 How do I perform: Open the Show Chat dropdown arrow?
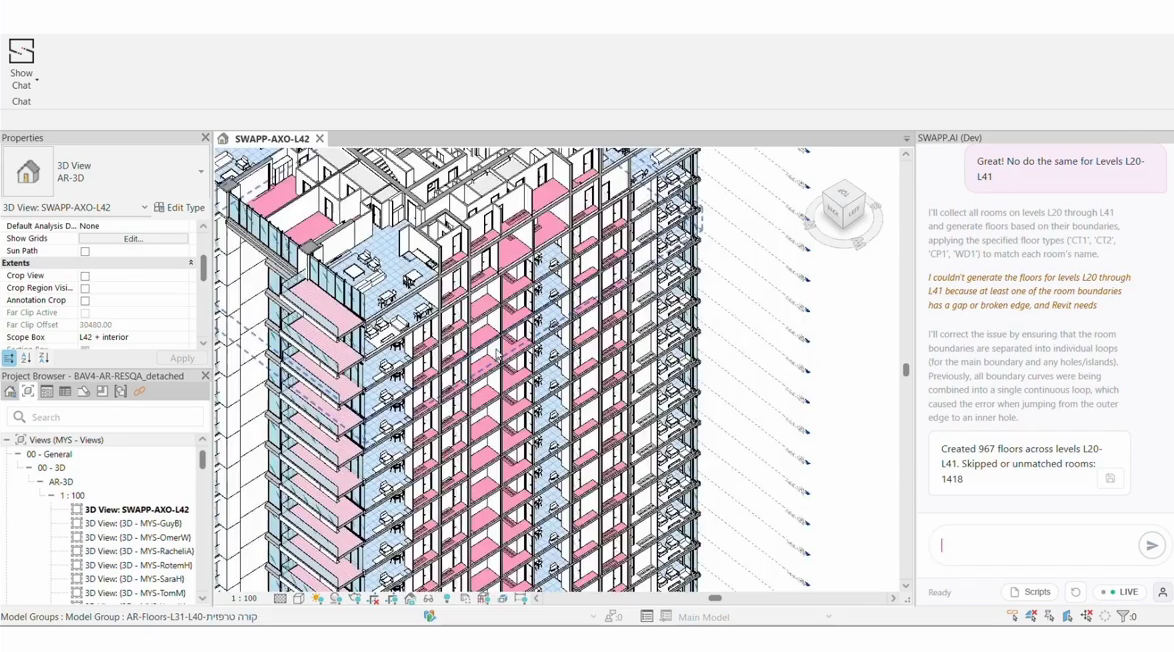[37, 79]
